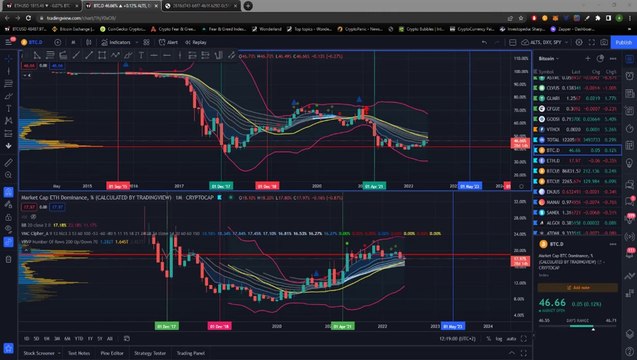Collapse the bottom panel chevron
The width and height of the screenshot is (637, 360).
[x=512, y=353]
